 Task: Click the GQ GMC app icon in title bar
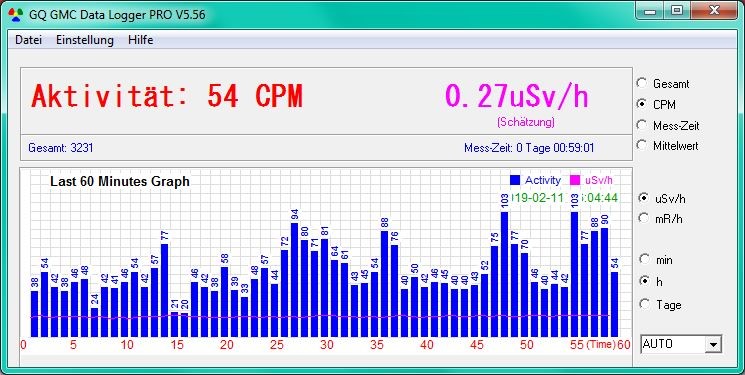(16, 15)
